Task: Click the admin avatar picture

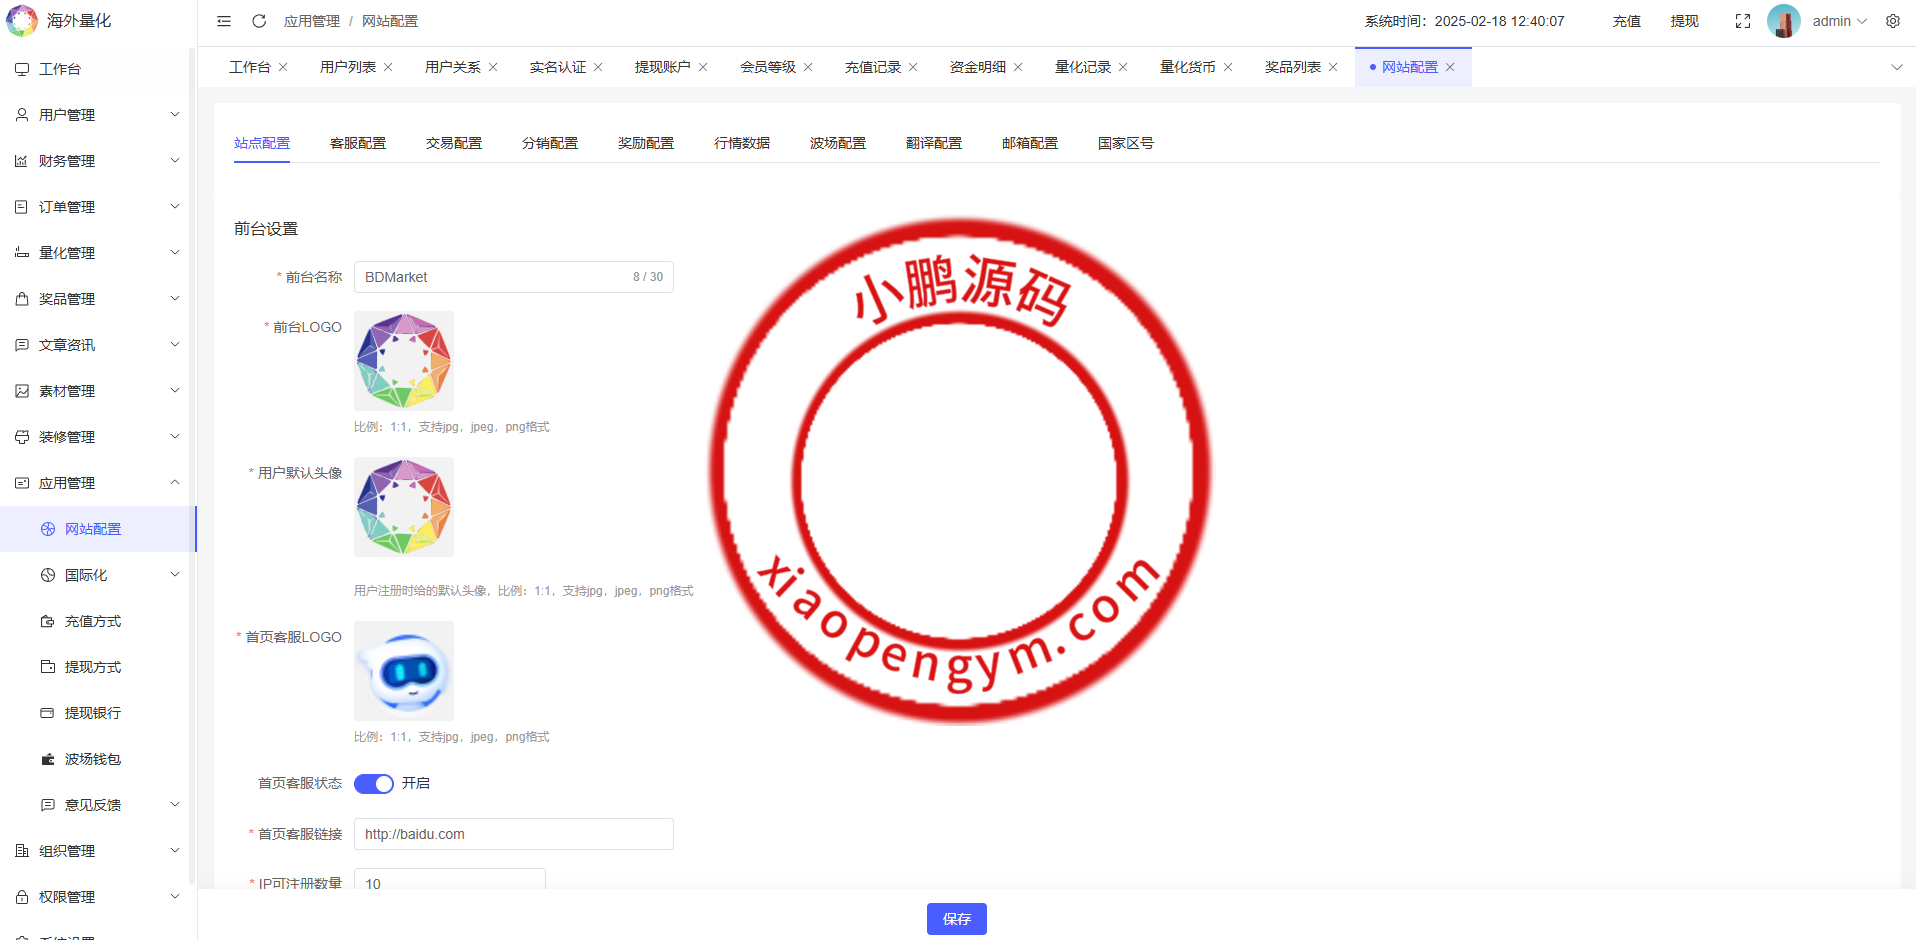Action: click(1783, 21)
